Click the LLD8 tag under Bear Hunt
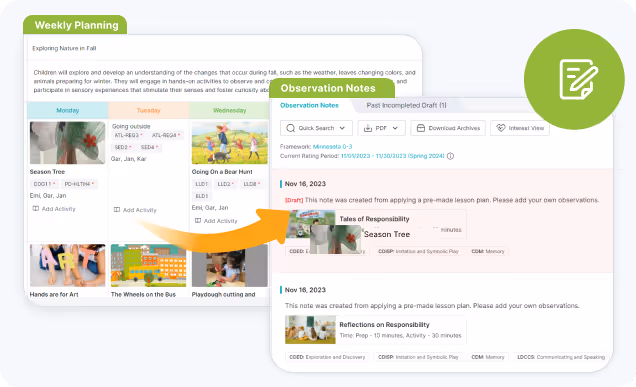636x387 pixels. pos(251,184)
